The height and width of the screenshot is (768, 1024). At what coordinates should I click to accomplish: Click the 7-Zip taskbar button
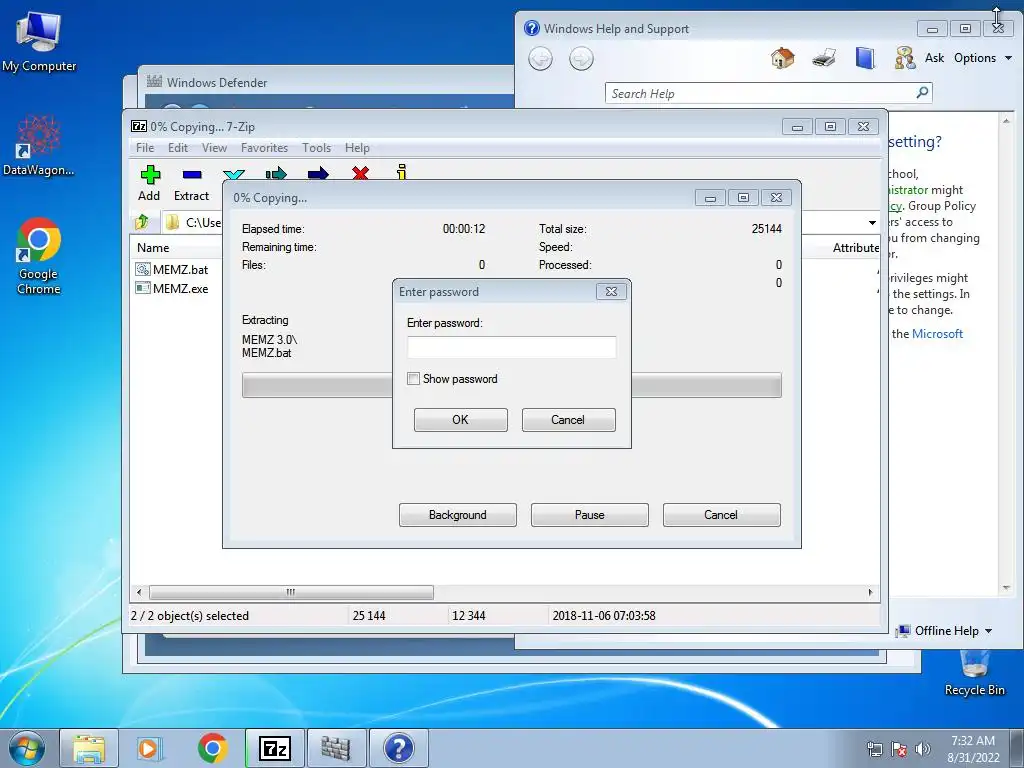point(274,748)
